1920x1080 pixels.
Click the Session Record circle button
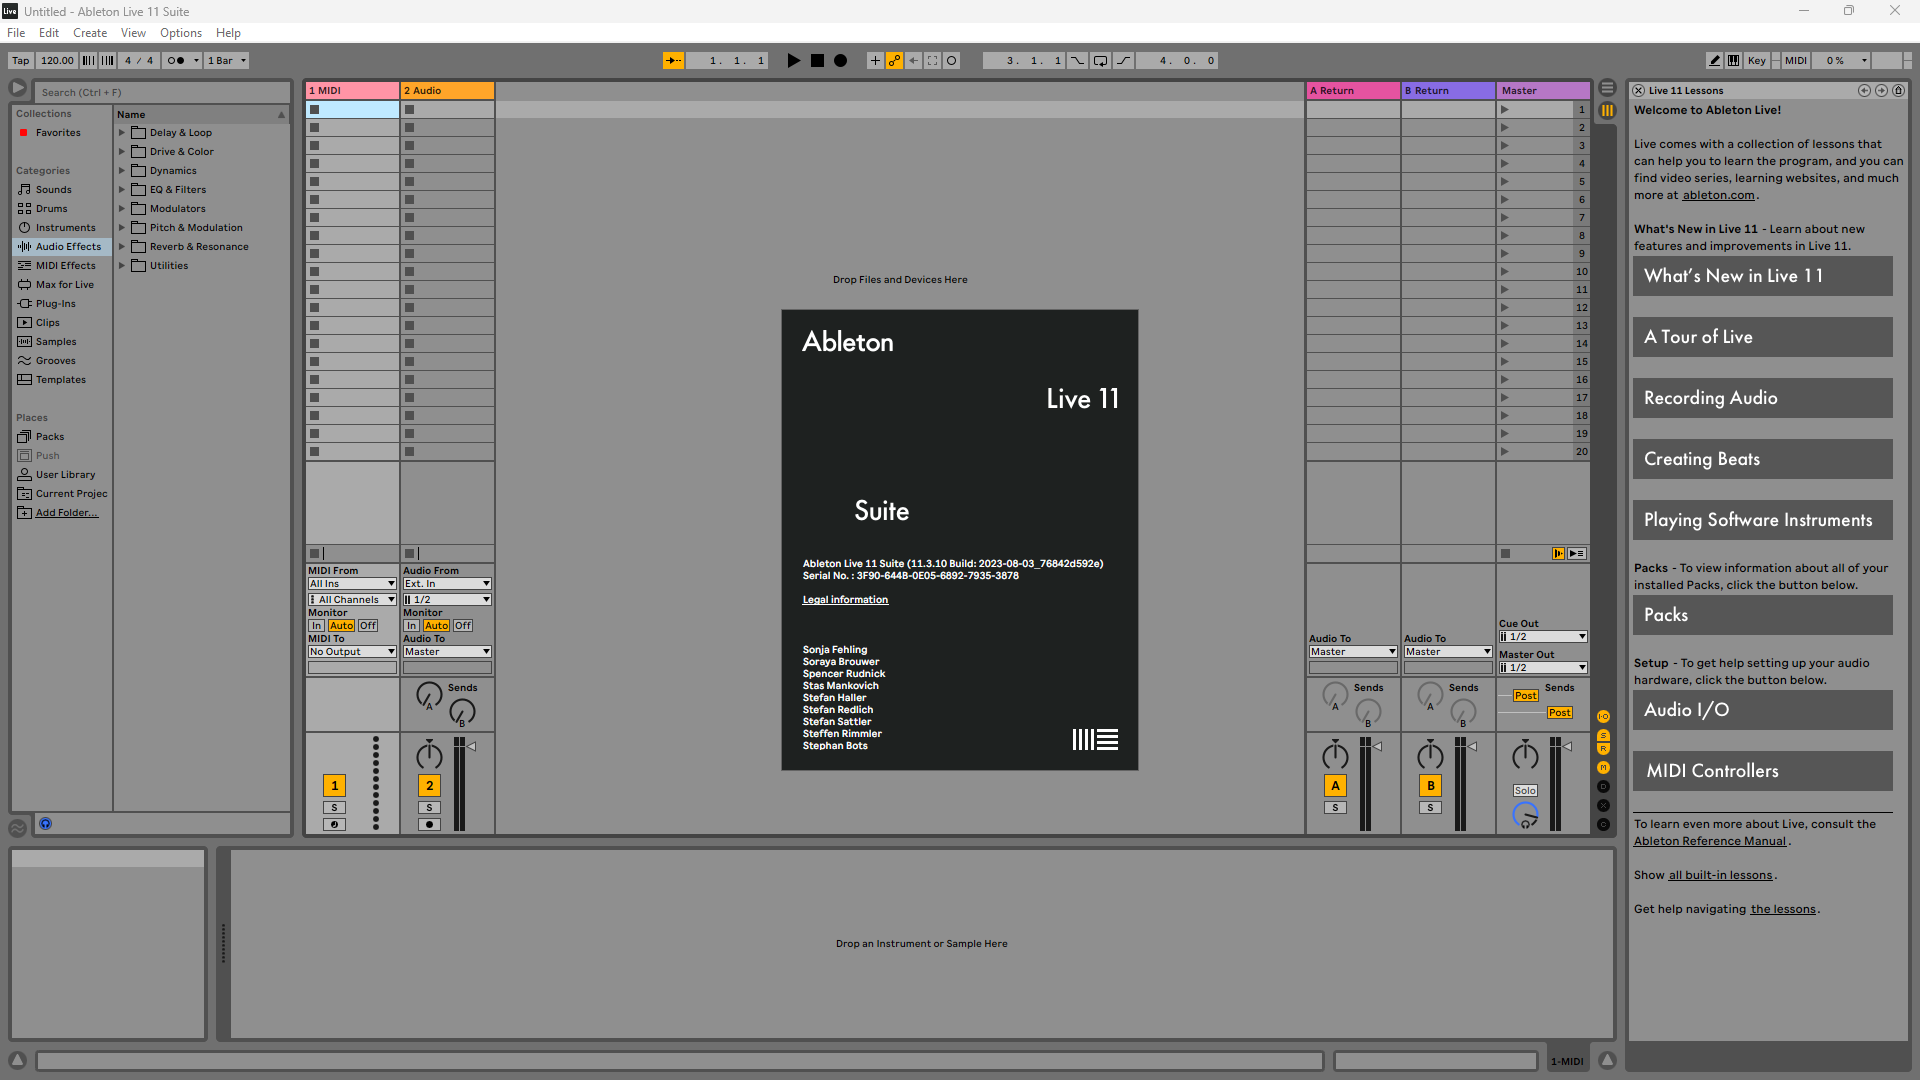[x=952, y=61]
